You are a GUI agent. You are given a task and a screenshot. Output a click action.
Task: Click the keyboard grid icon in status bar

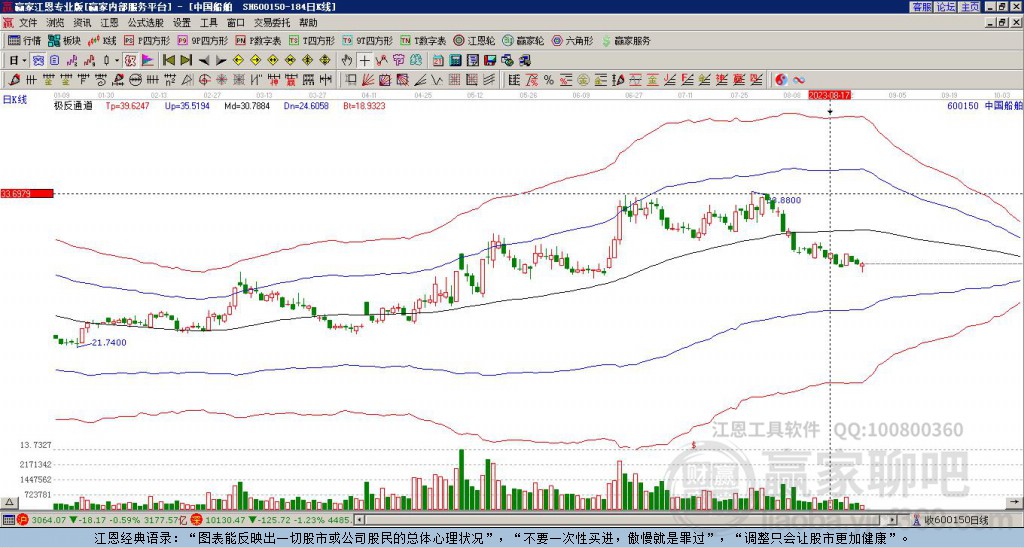click(8, 520)
